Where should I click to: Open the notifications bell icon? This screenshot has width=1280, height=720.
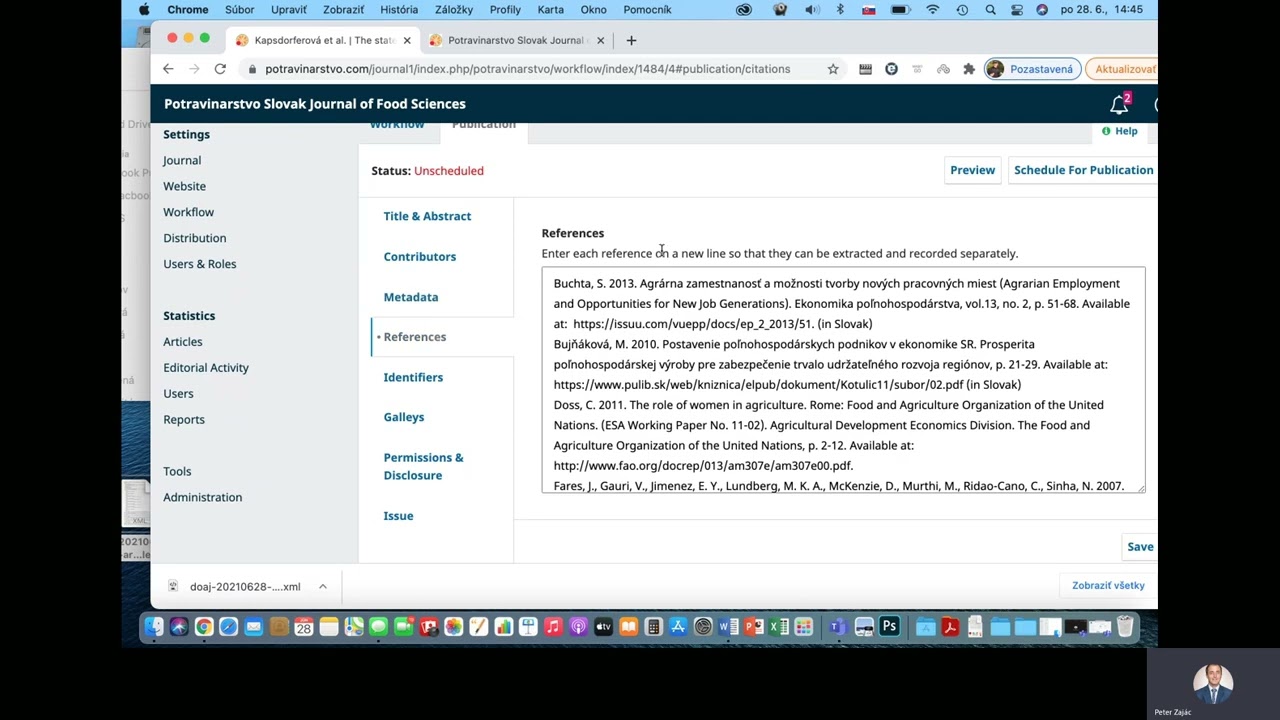[1119, 104]
